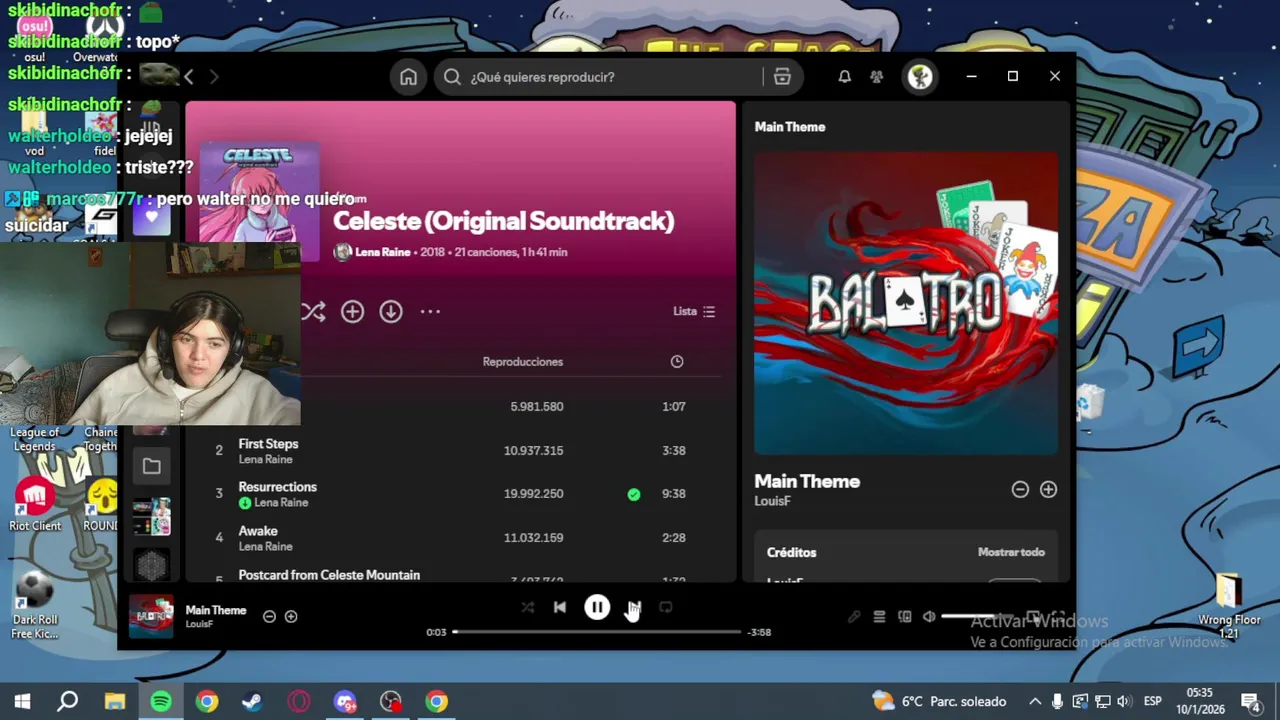Open the folder icon in Spotify sidebar

pyautogui.click(x=152, y=466)
